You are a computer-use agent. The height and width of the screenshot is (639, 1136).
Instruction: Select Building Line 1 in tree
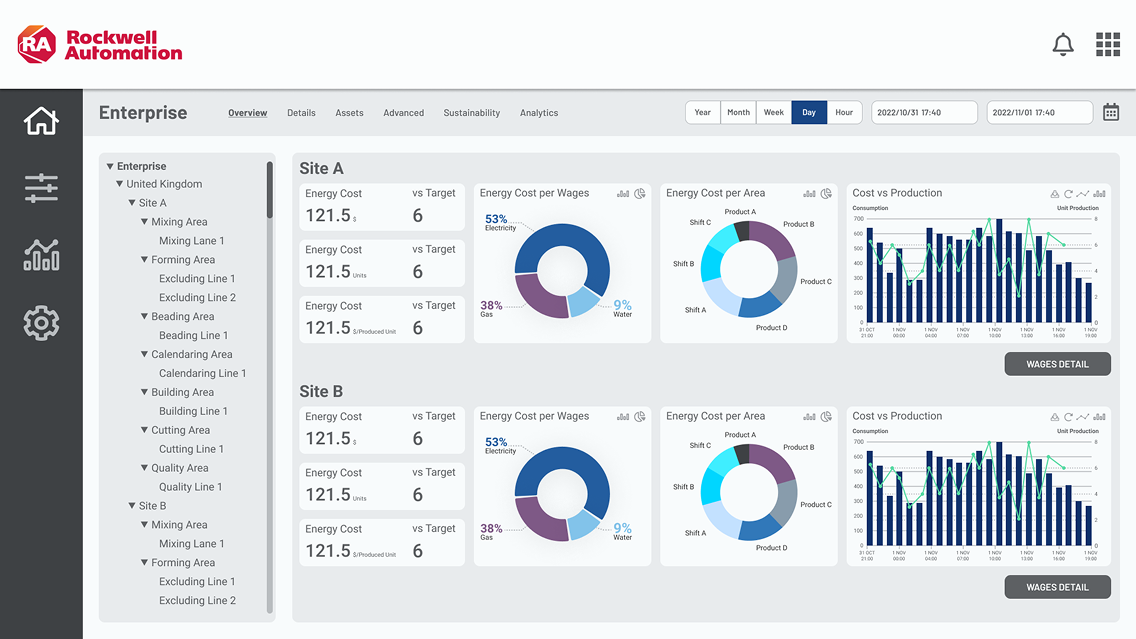click(x=193, y=411)
